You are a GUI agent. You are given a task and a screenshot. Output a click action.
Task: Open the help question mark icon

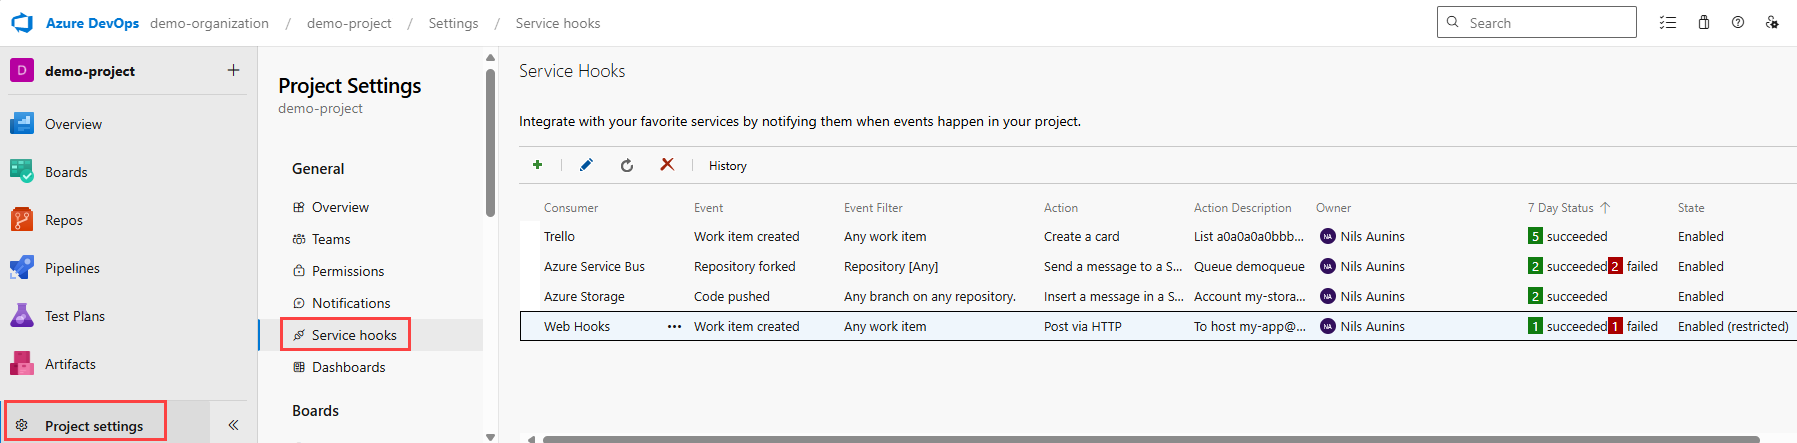pos(1738,22)
